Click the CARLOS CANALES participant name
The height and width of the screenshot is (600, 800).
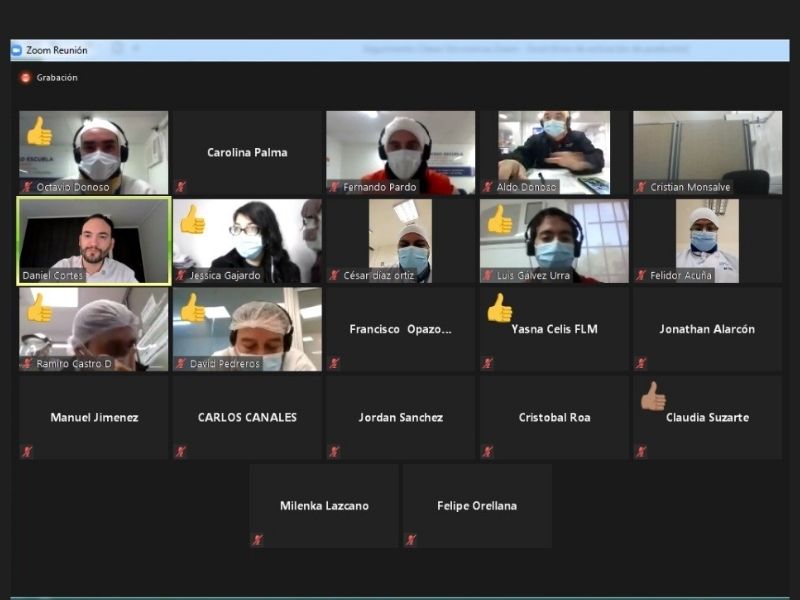point(247,417)
